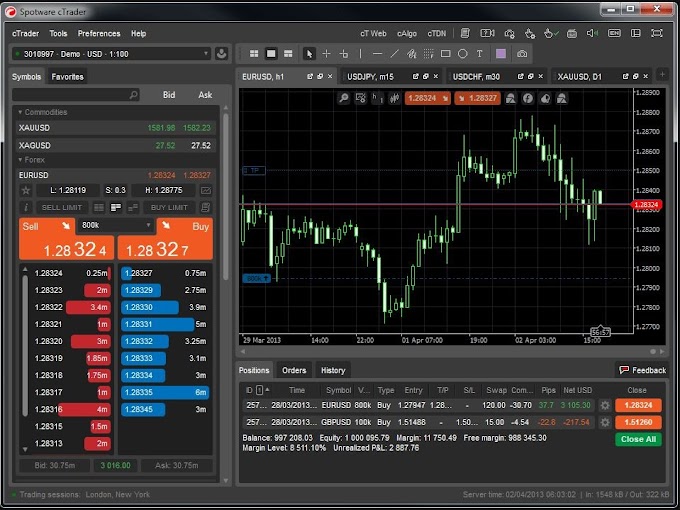Take a chart snapshot with camera icon
The width and height of the screenshot is (680, 510).
point(522,54)
